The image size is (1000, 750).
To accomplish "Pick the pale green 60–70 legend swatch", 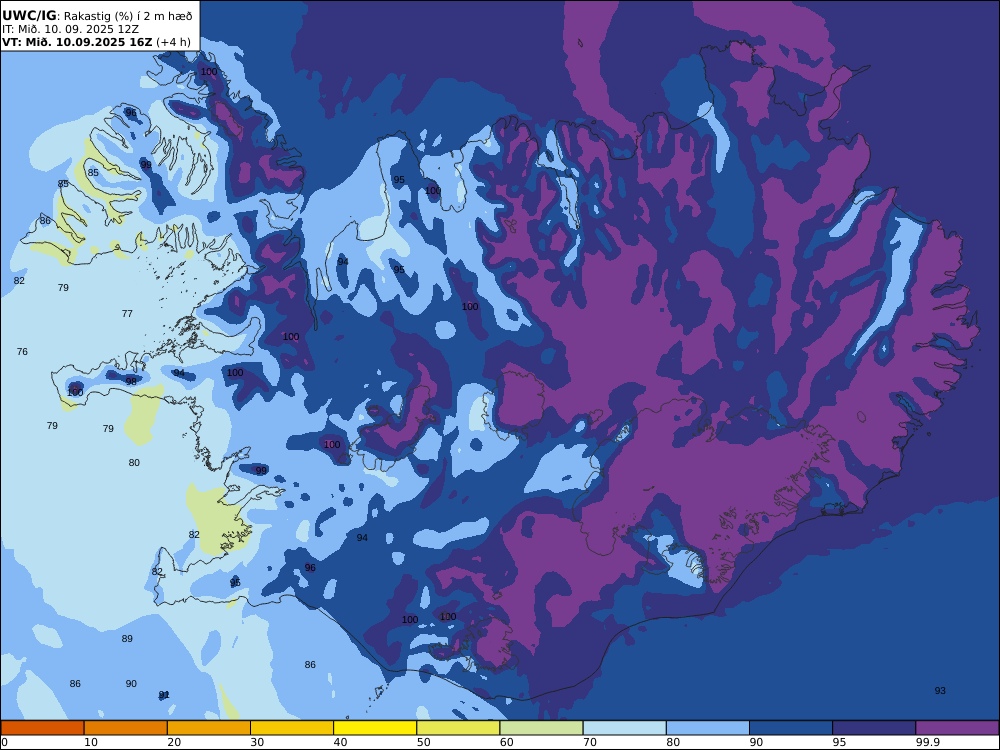I will tap(541, 728).
